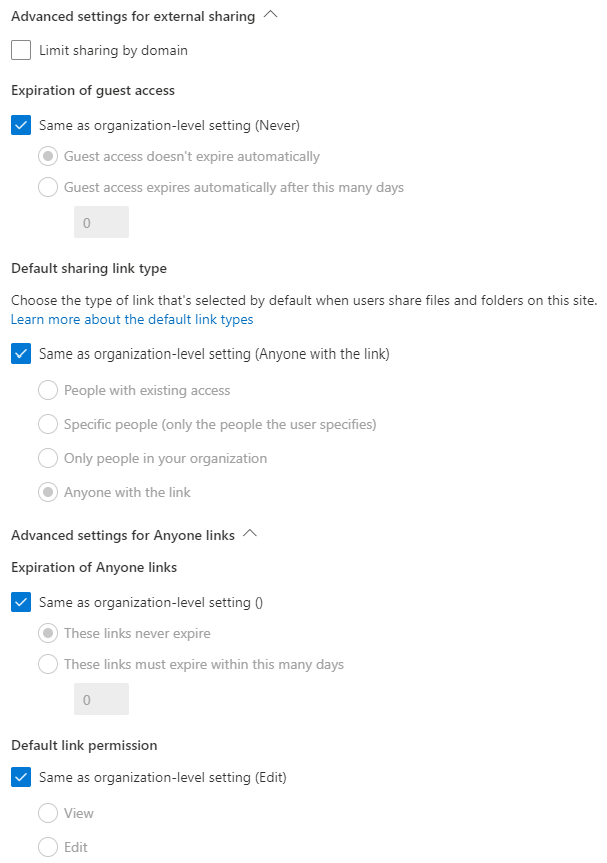Uncheck organization-level setting (Edit) checkbox

tap(21, 777)
